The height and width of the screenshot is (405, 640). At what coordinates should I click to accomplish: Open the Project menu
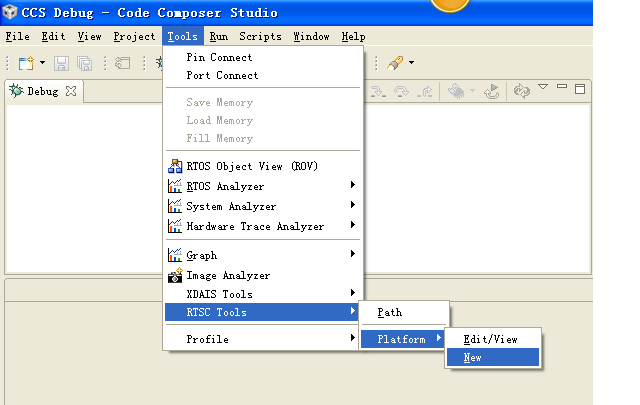[134, 36]
